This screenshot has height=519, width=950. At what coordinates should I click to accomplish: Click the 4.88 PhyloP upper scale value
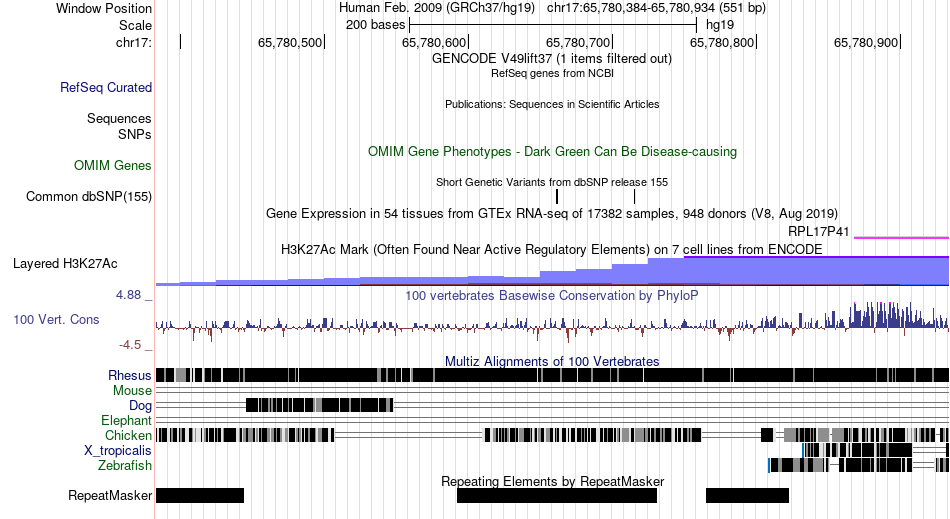tap(128, 295)
